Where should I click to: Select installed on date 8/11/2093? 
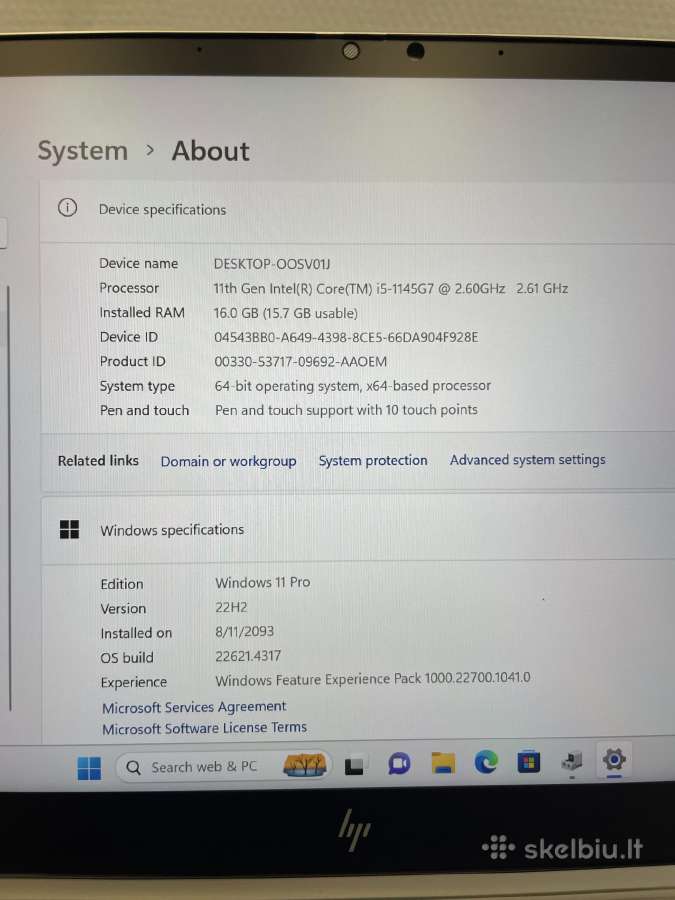(x=245, y=631)
